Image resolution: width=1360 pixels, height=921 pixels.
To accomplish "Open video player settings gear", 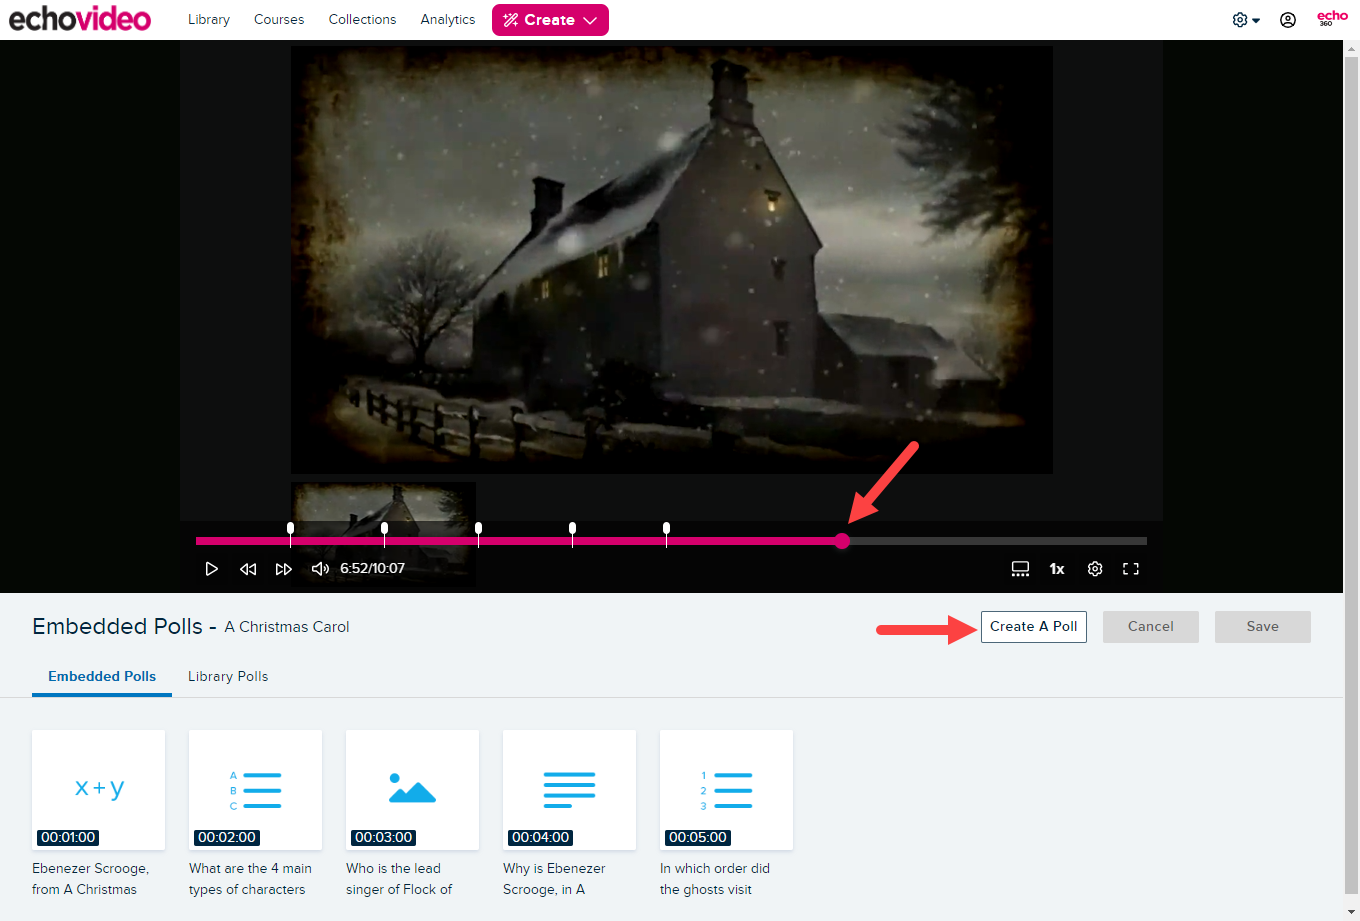I will [1095, 569].
